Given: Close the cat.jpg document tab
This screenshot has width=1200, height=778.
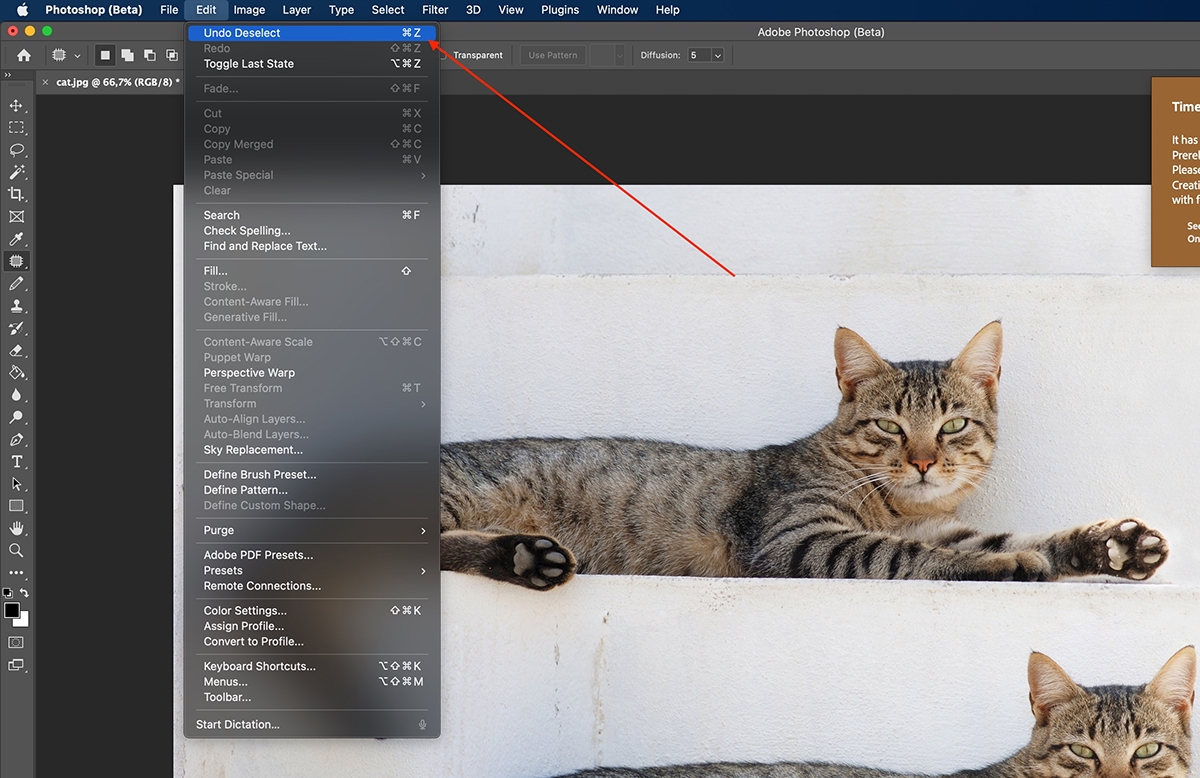Looking at the screenshot, I should (44, 82).
